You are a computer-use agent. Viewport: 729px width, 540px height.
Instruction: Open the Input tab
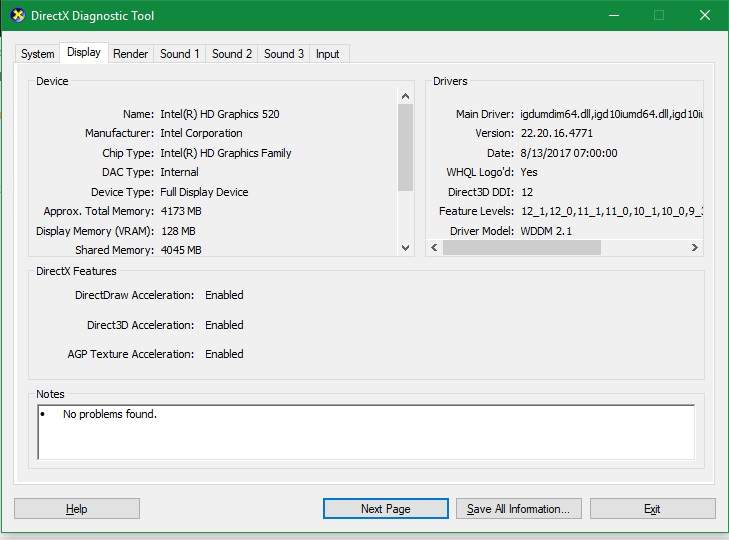pos(327,54)
